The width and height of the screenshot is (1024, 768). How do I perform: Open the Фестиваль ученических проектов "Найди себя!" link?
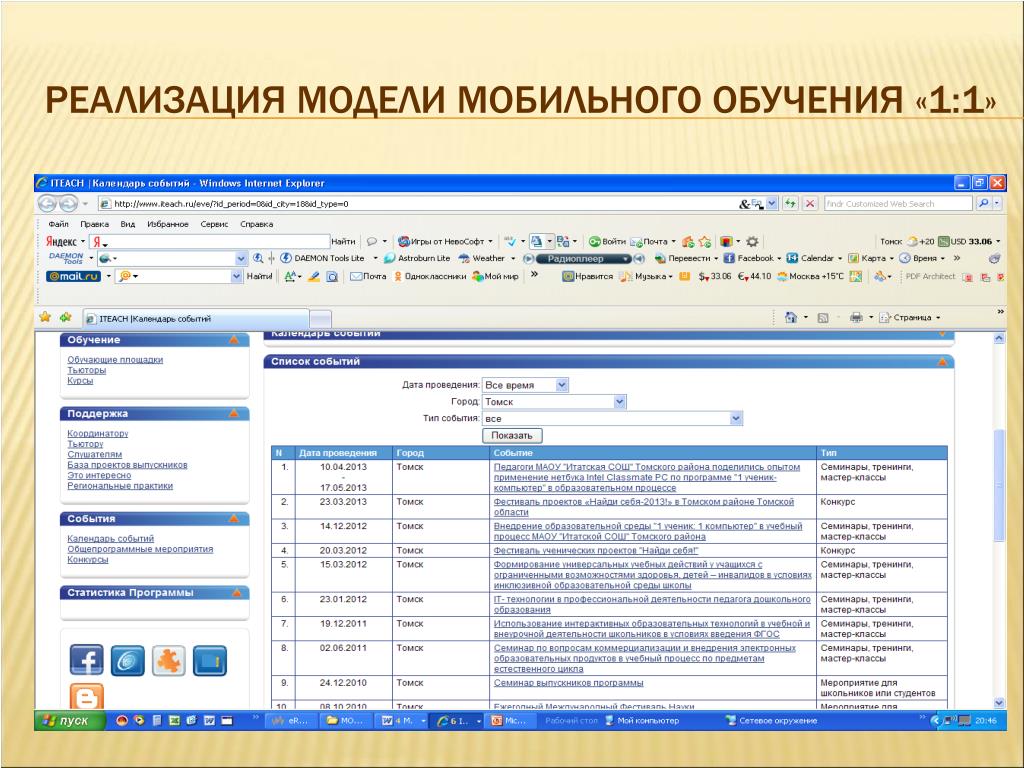596,551
